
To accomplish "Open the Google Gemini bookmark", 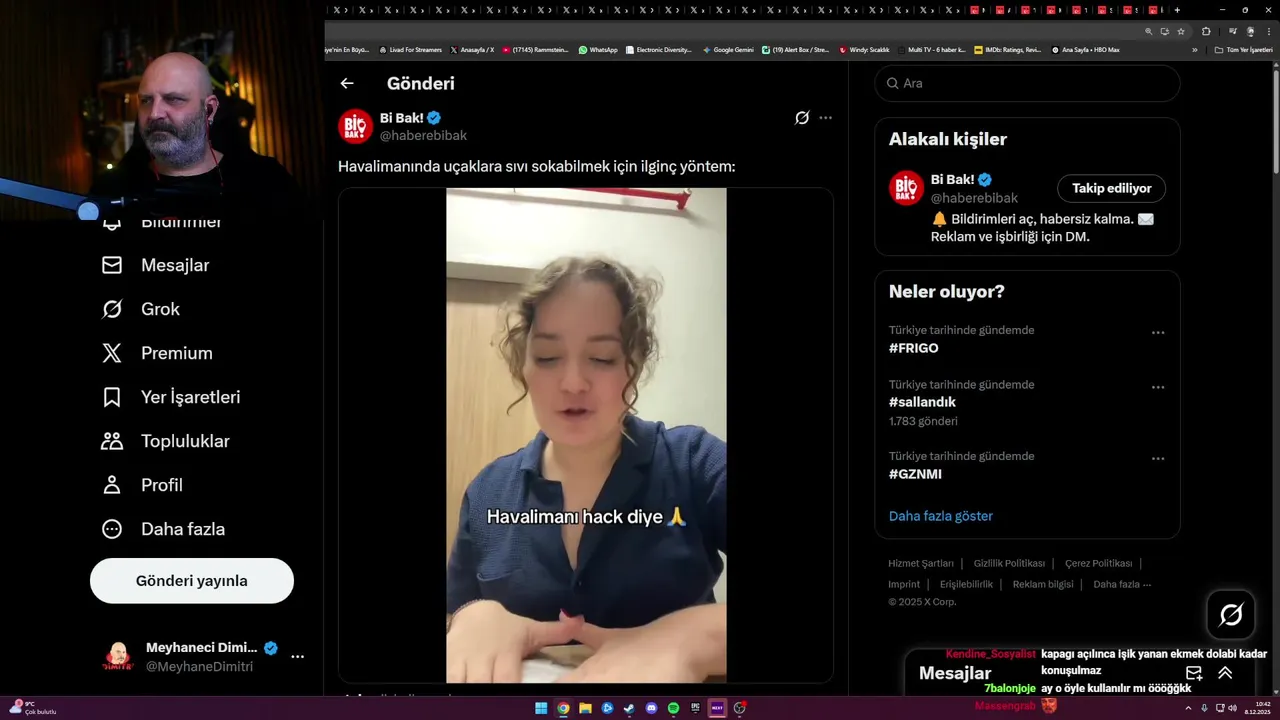I will (x=728, y=50).
